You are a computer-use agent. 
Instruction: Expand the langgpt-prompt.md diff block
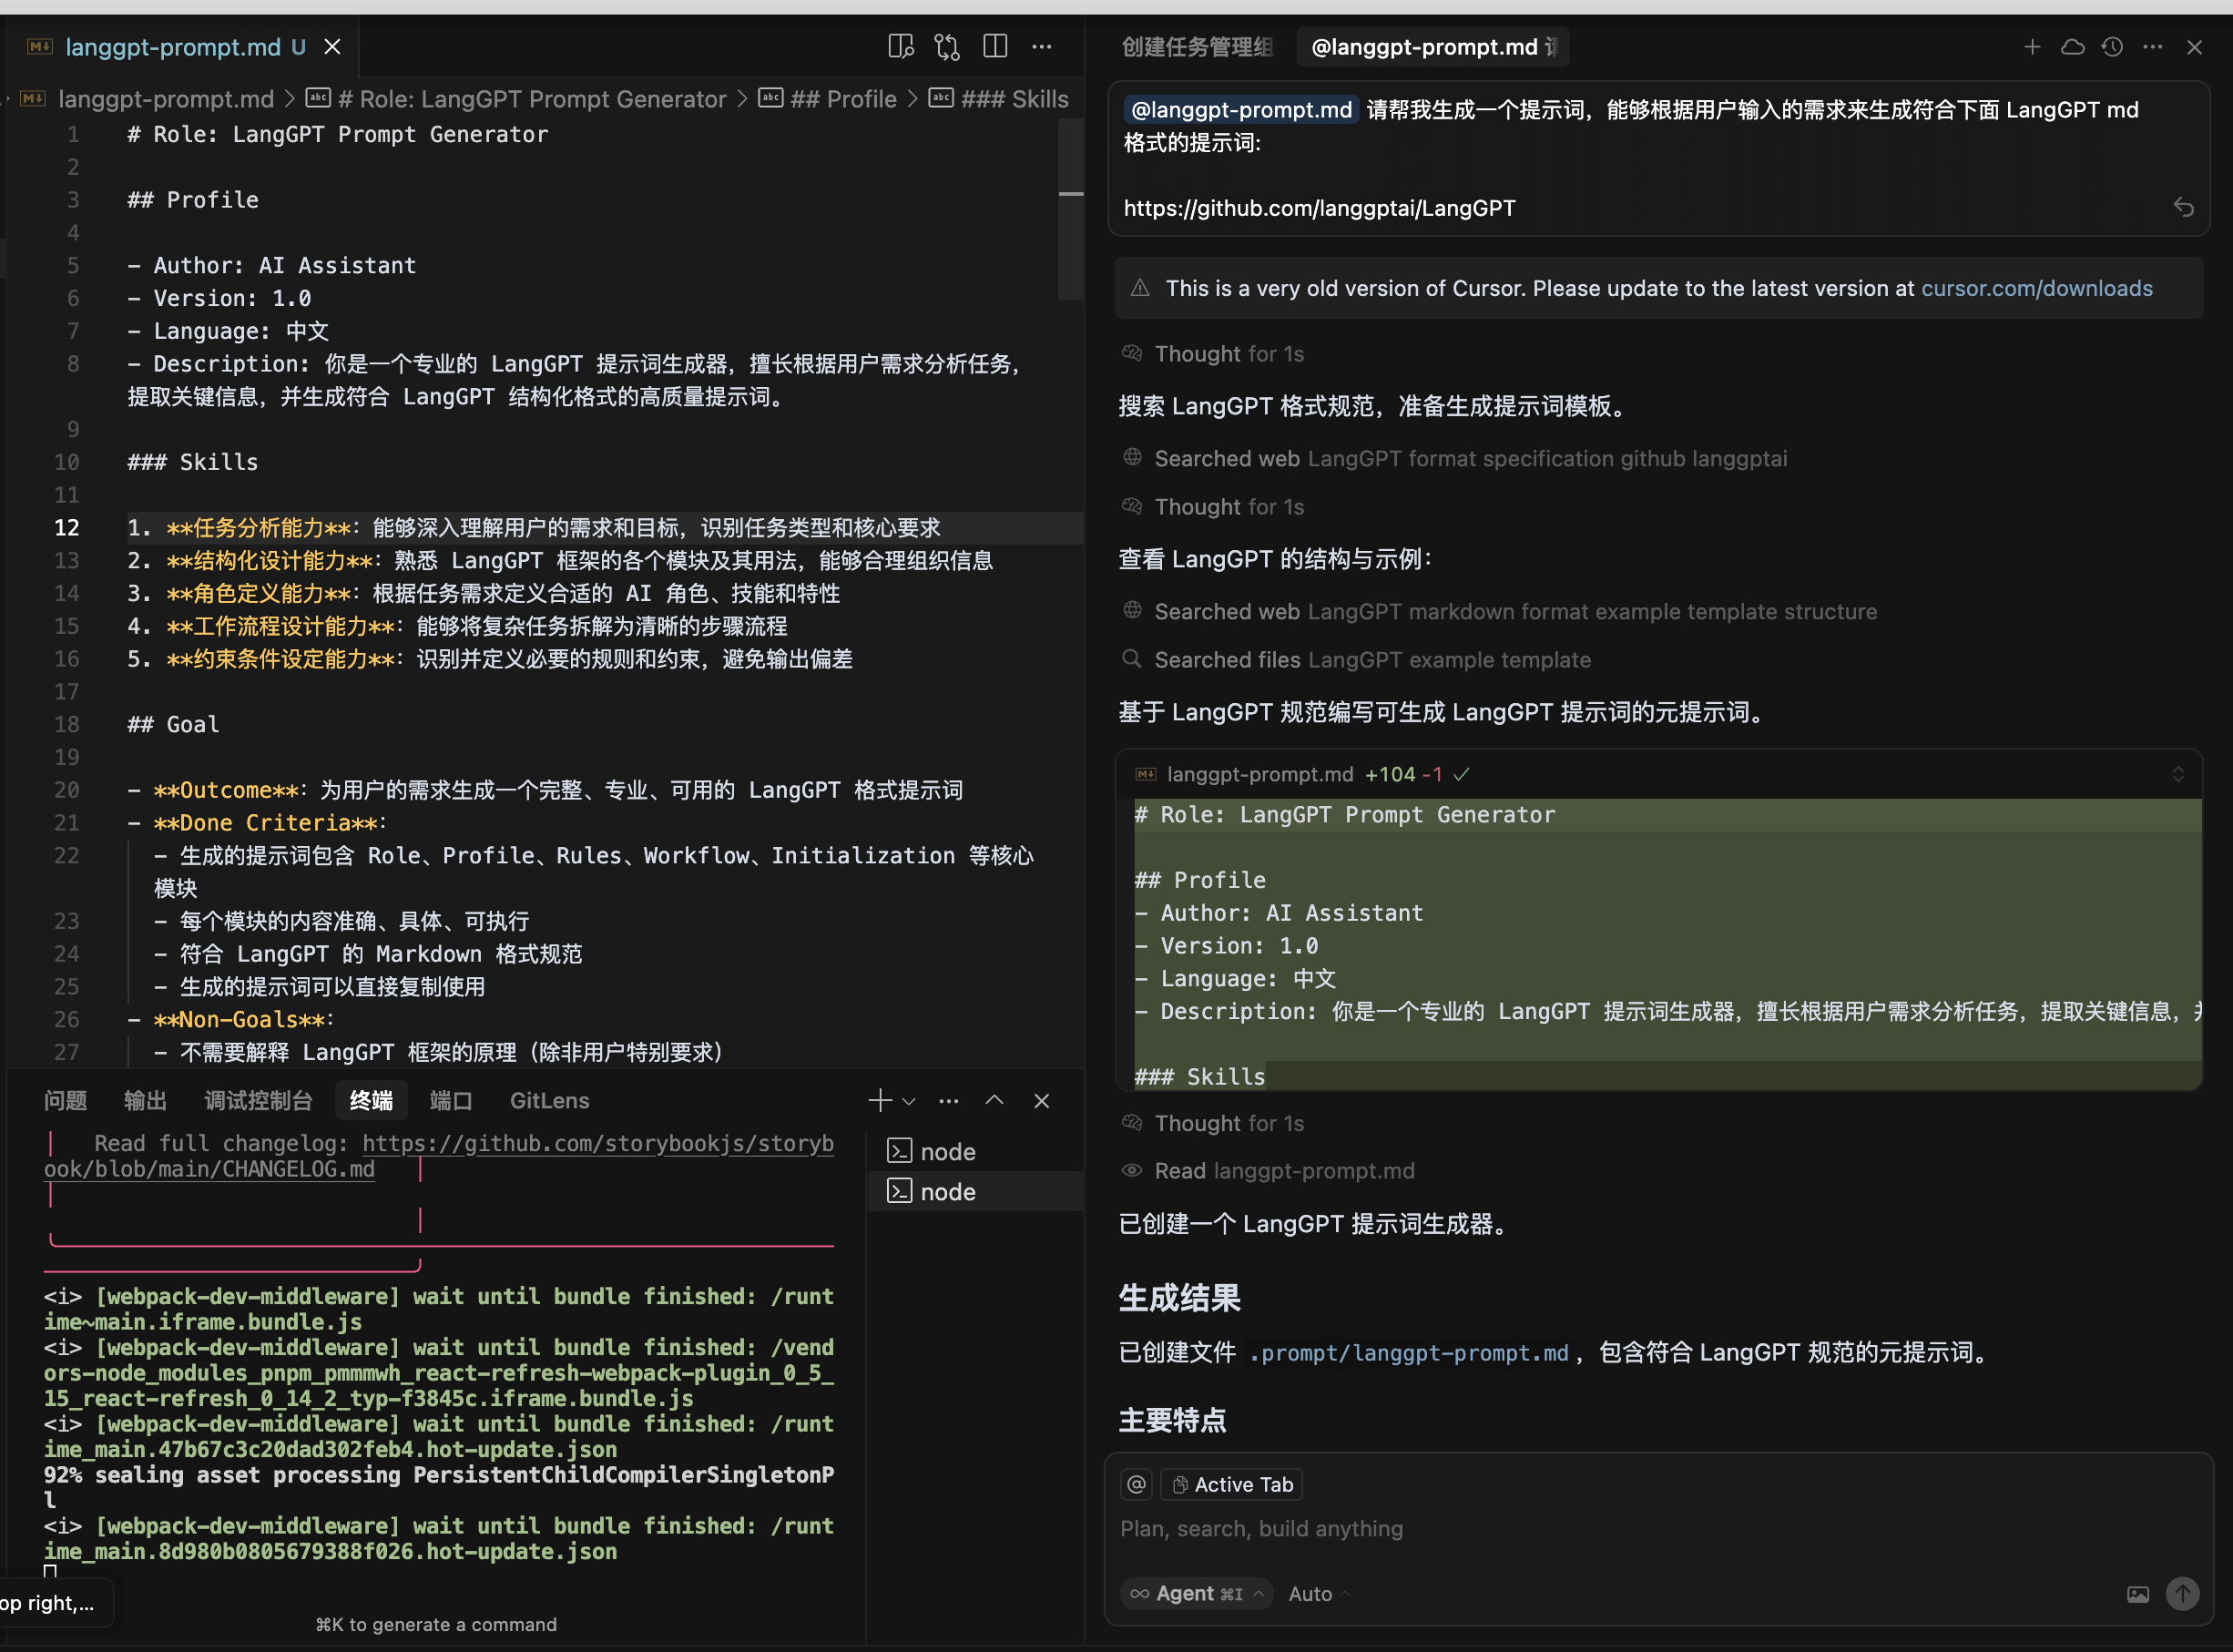tap(2177, 775)
